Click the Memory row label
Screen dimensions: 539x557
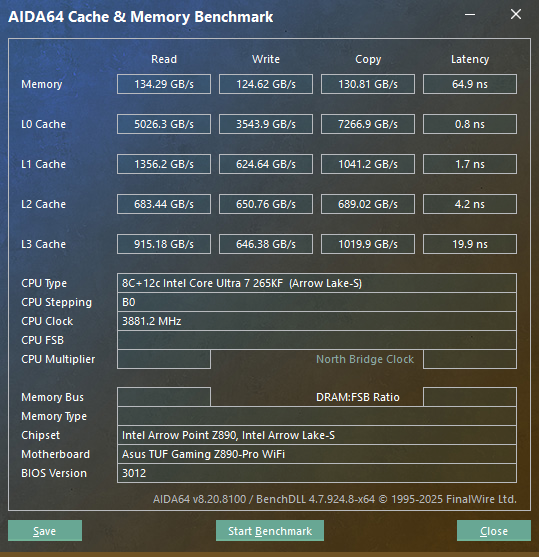[42, 84]
